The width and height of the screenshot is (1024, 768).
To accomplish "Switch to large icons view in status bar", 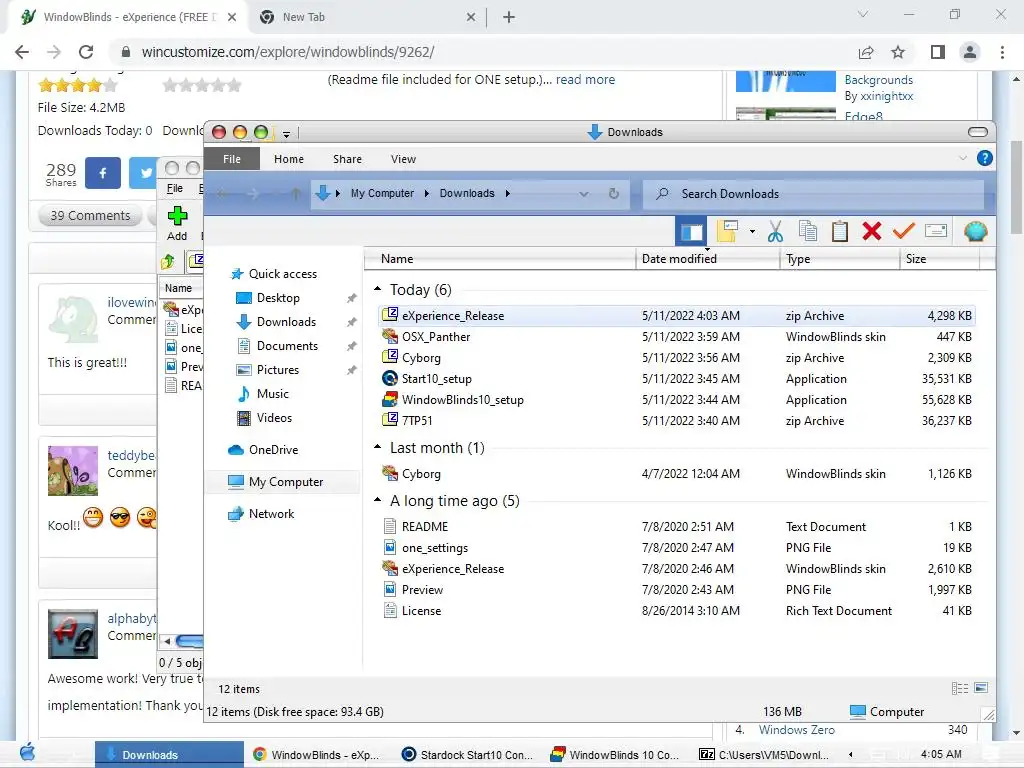I will 981,688.
